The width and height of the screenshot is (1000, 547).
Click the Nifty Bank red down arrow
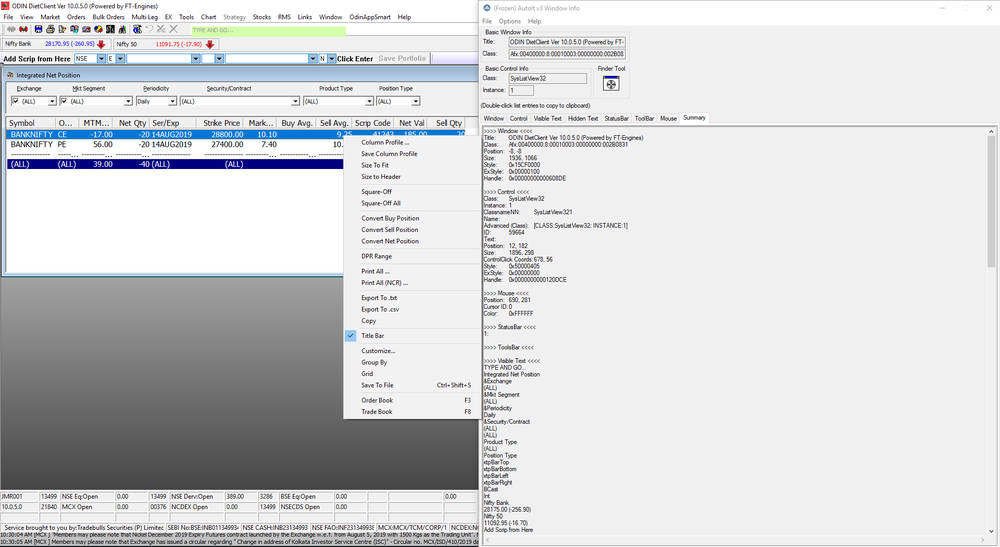pyautogui.click(x=101, y=45)
